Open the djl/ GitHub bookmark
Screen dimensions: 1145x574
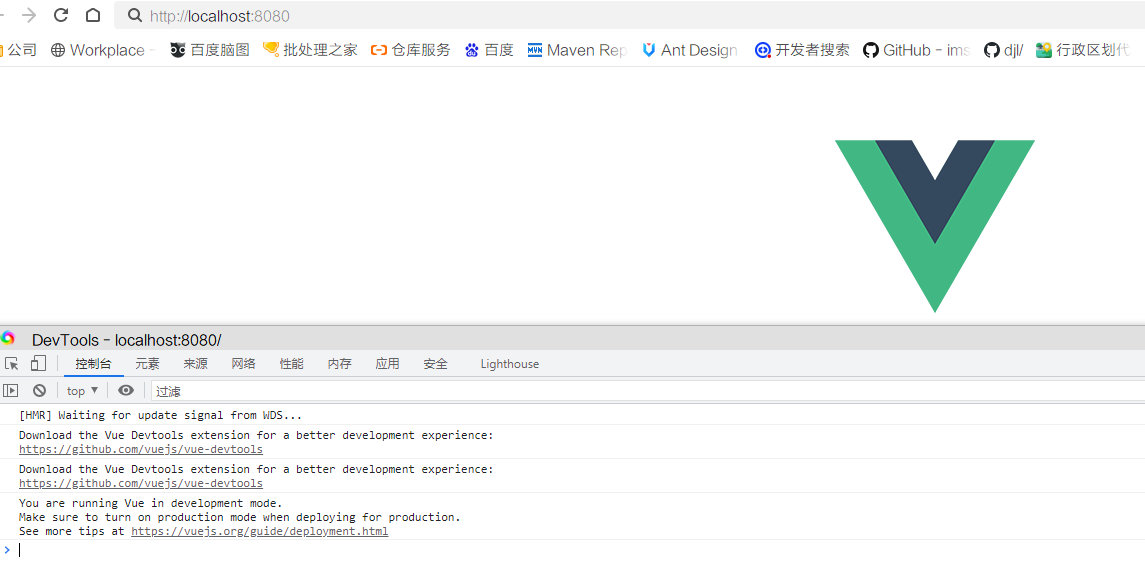tap(1003, 50)
